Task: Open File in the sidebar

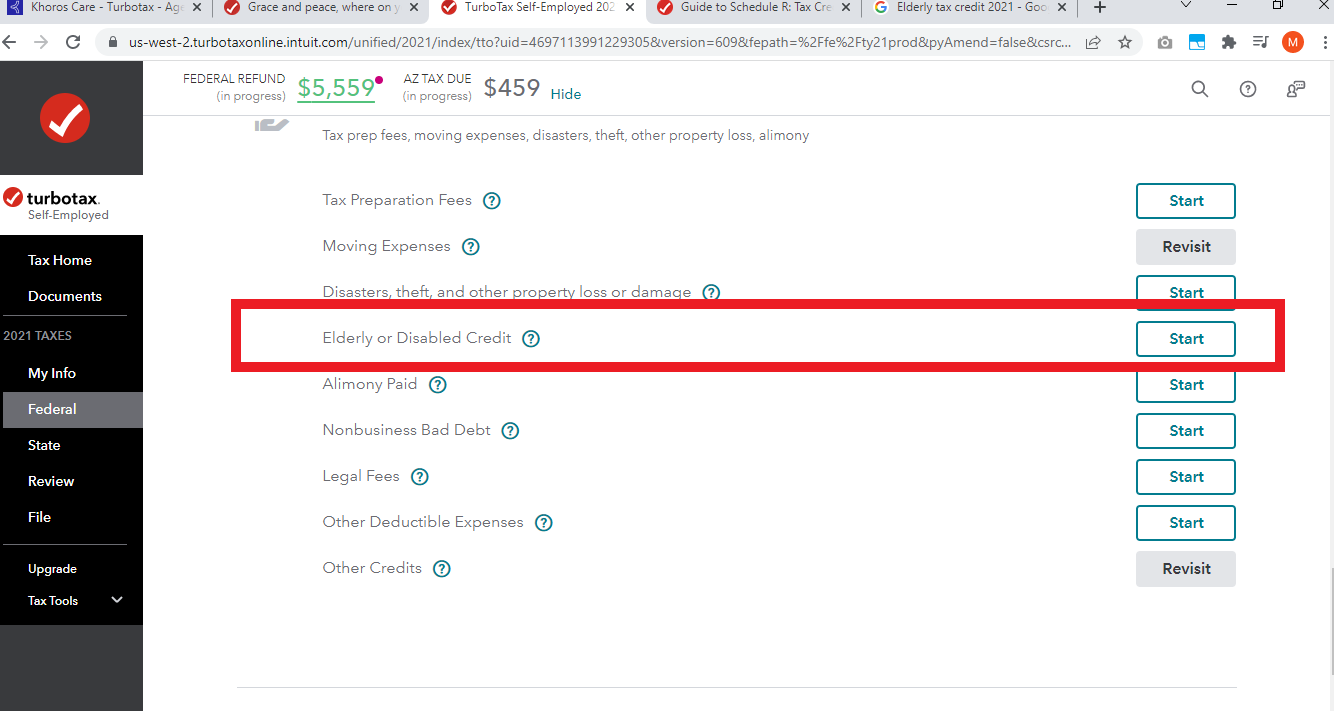Action: (39, 517)
